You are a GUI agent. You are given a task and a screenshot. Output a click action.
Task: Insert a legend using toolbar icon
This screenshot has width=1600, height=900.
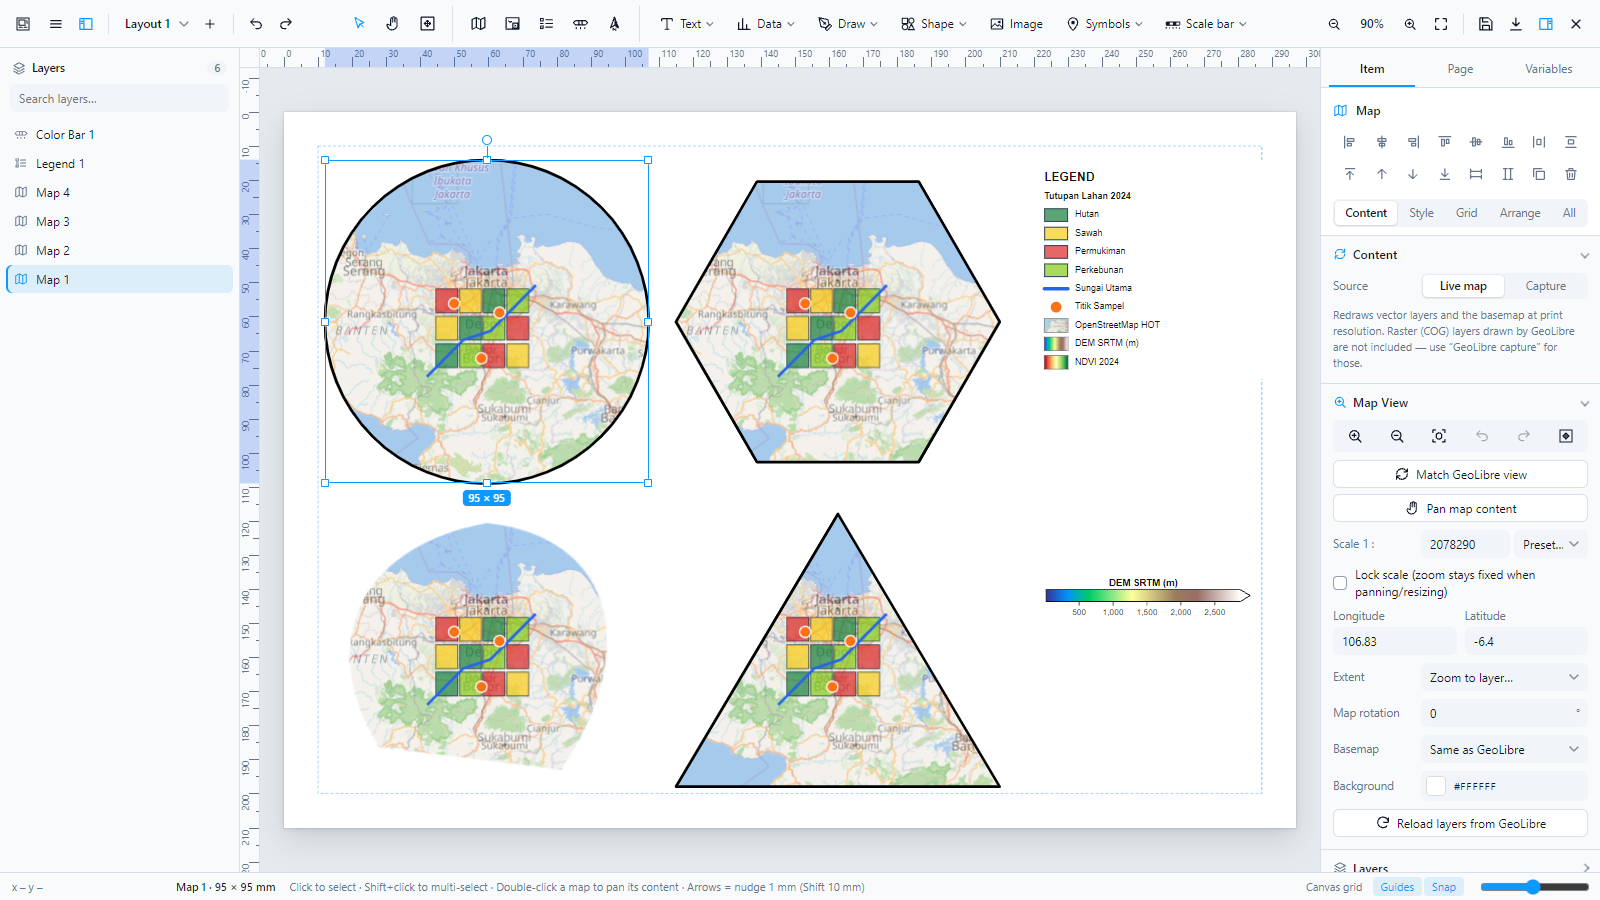click(546, 24)
